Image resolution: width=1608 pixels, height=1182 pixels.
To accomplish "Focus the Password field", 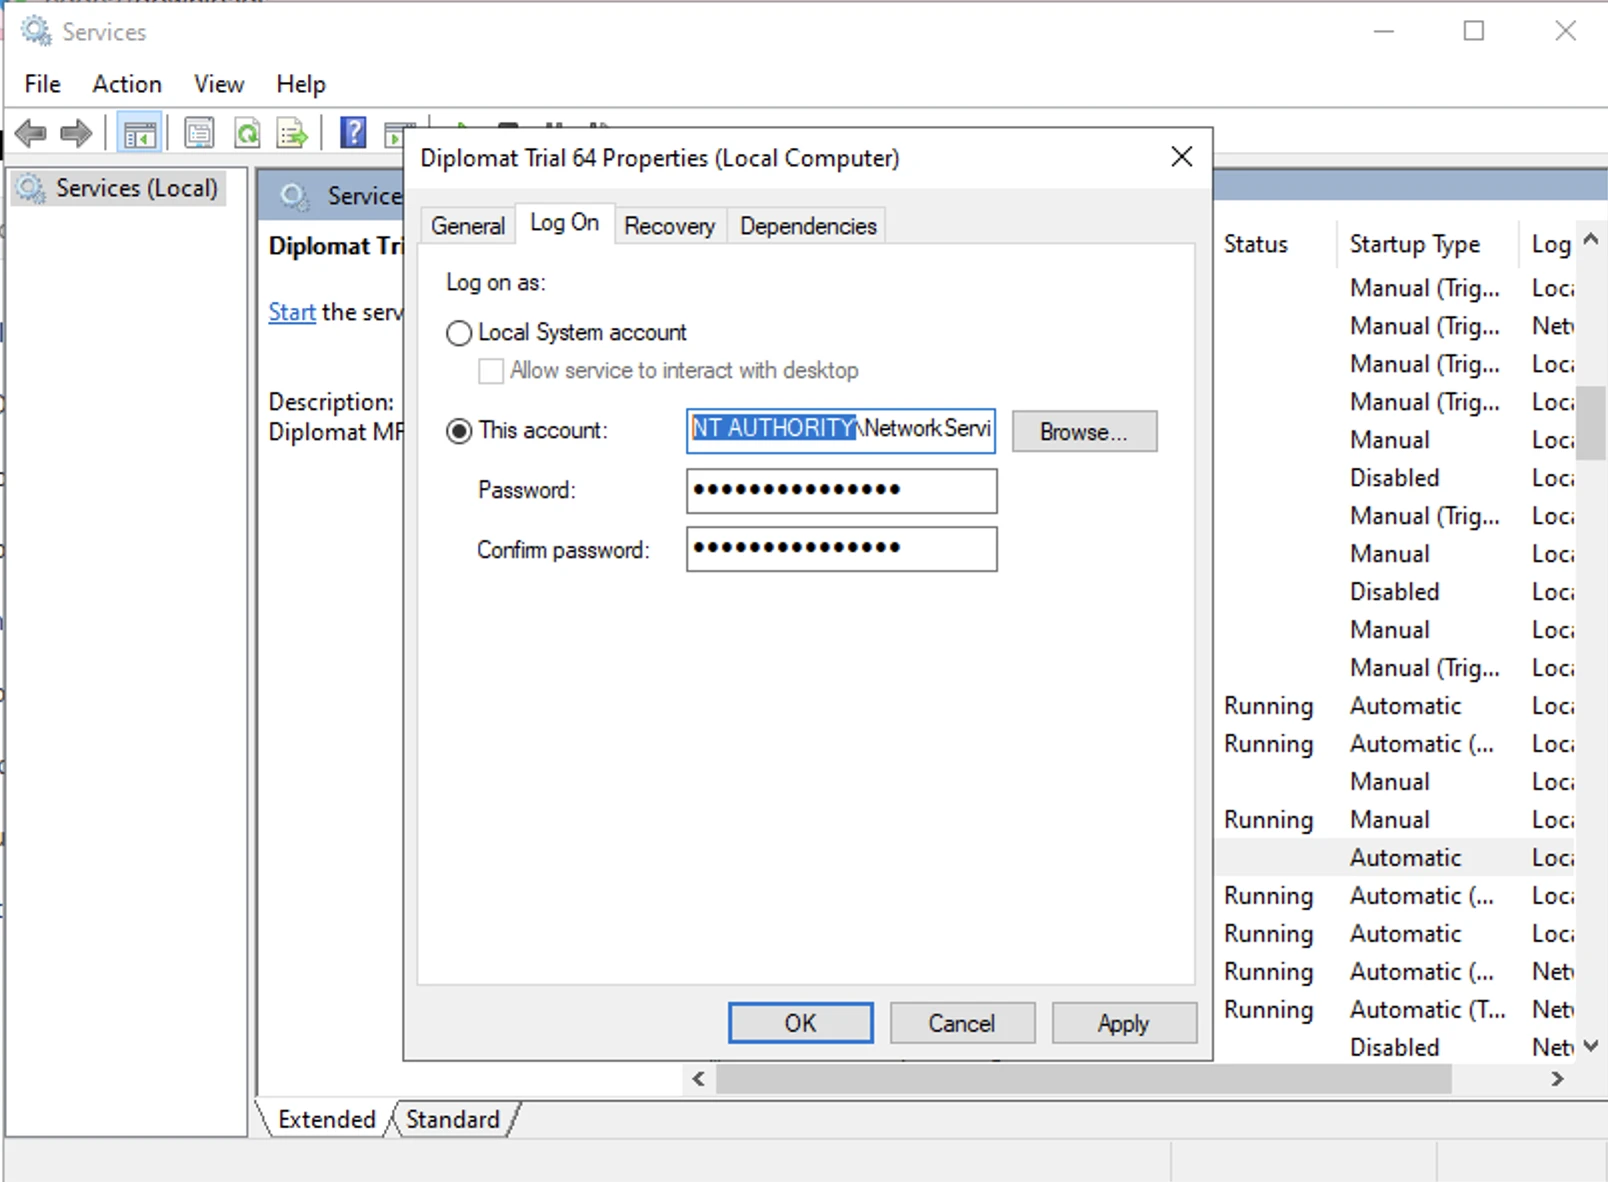I will [x=841, y=491].
